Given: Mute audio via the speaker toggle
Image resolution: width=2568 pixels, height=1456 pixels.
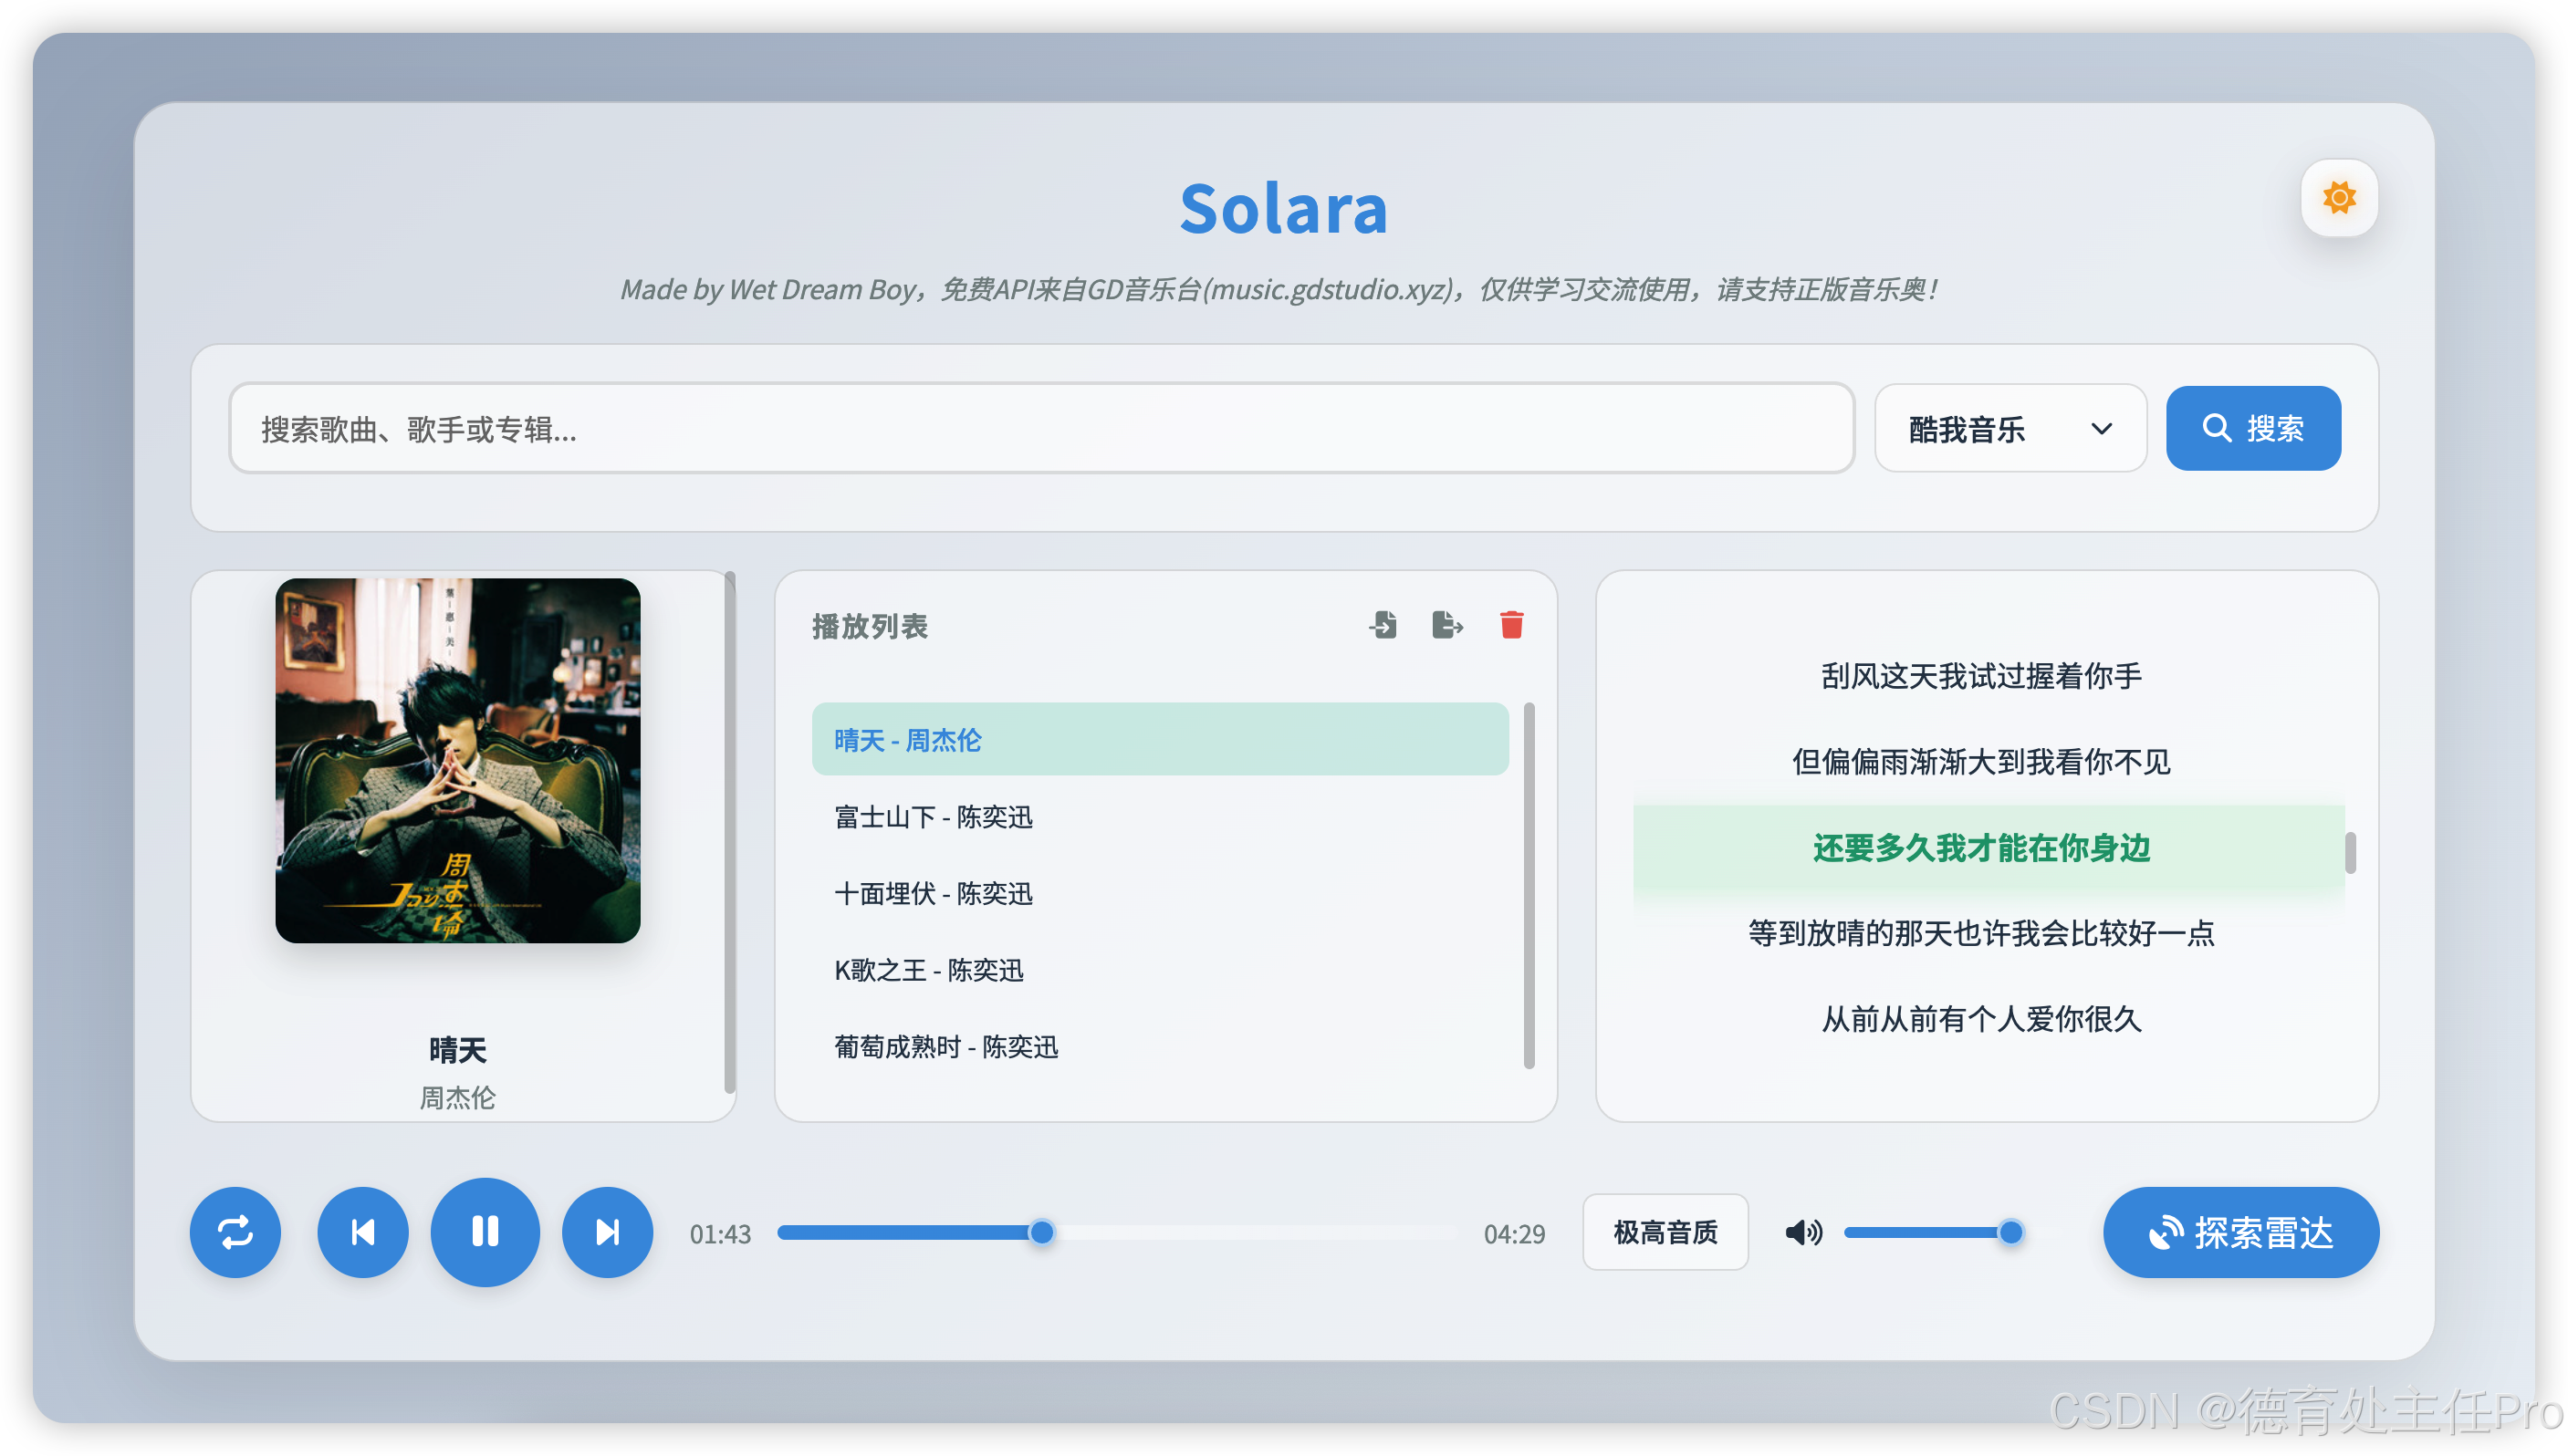Looking at the screenshot, I should pos(1803,1232).
